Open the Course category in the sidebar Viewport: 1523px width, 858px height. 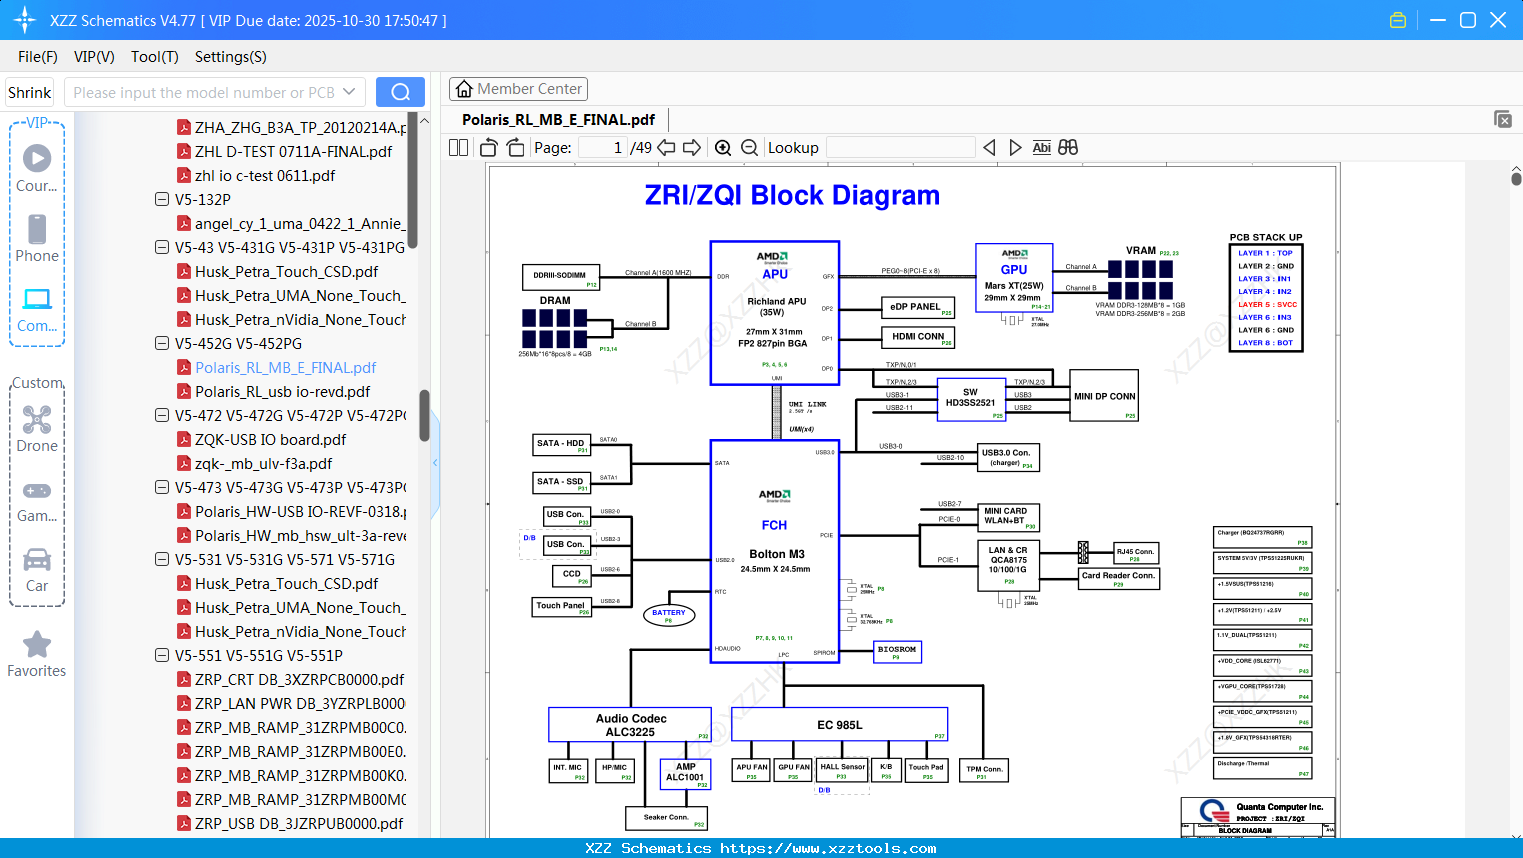point(37,168)
